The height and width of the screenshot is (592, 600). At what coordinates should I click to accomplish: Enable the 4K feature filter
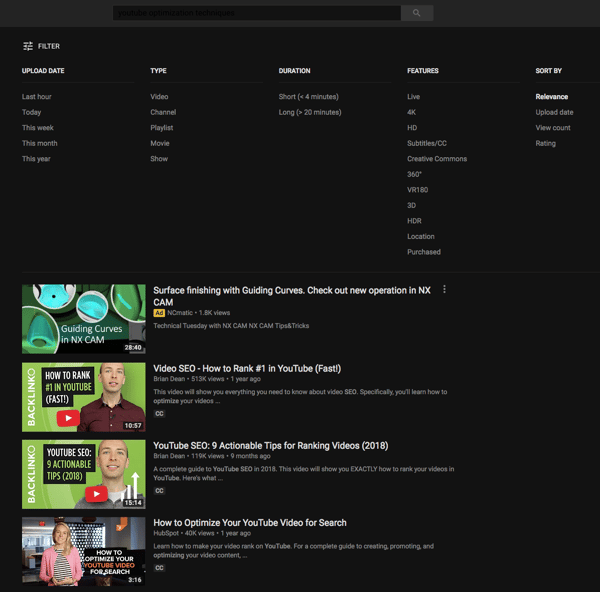[412, 112]
